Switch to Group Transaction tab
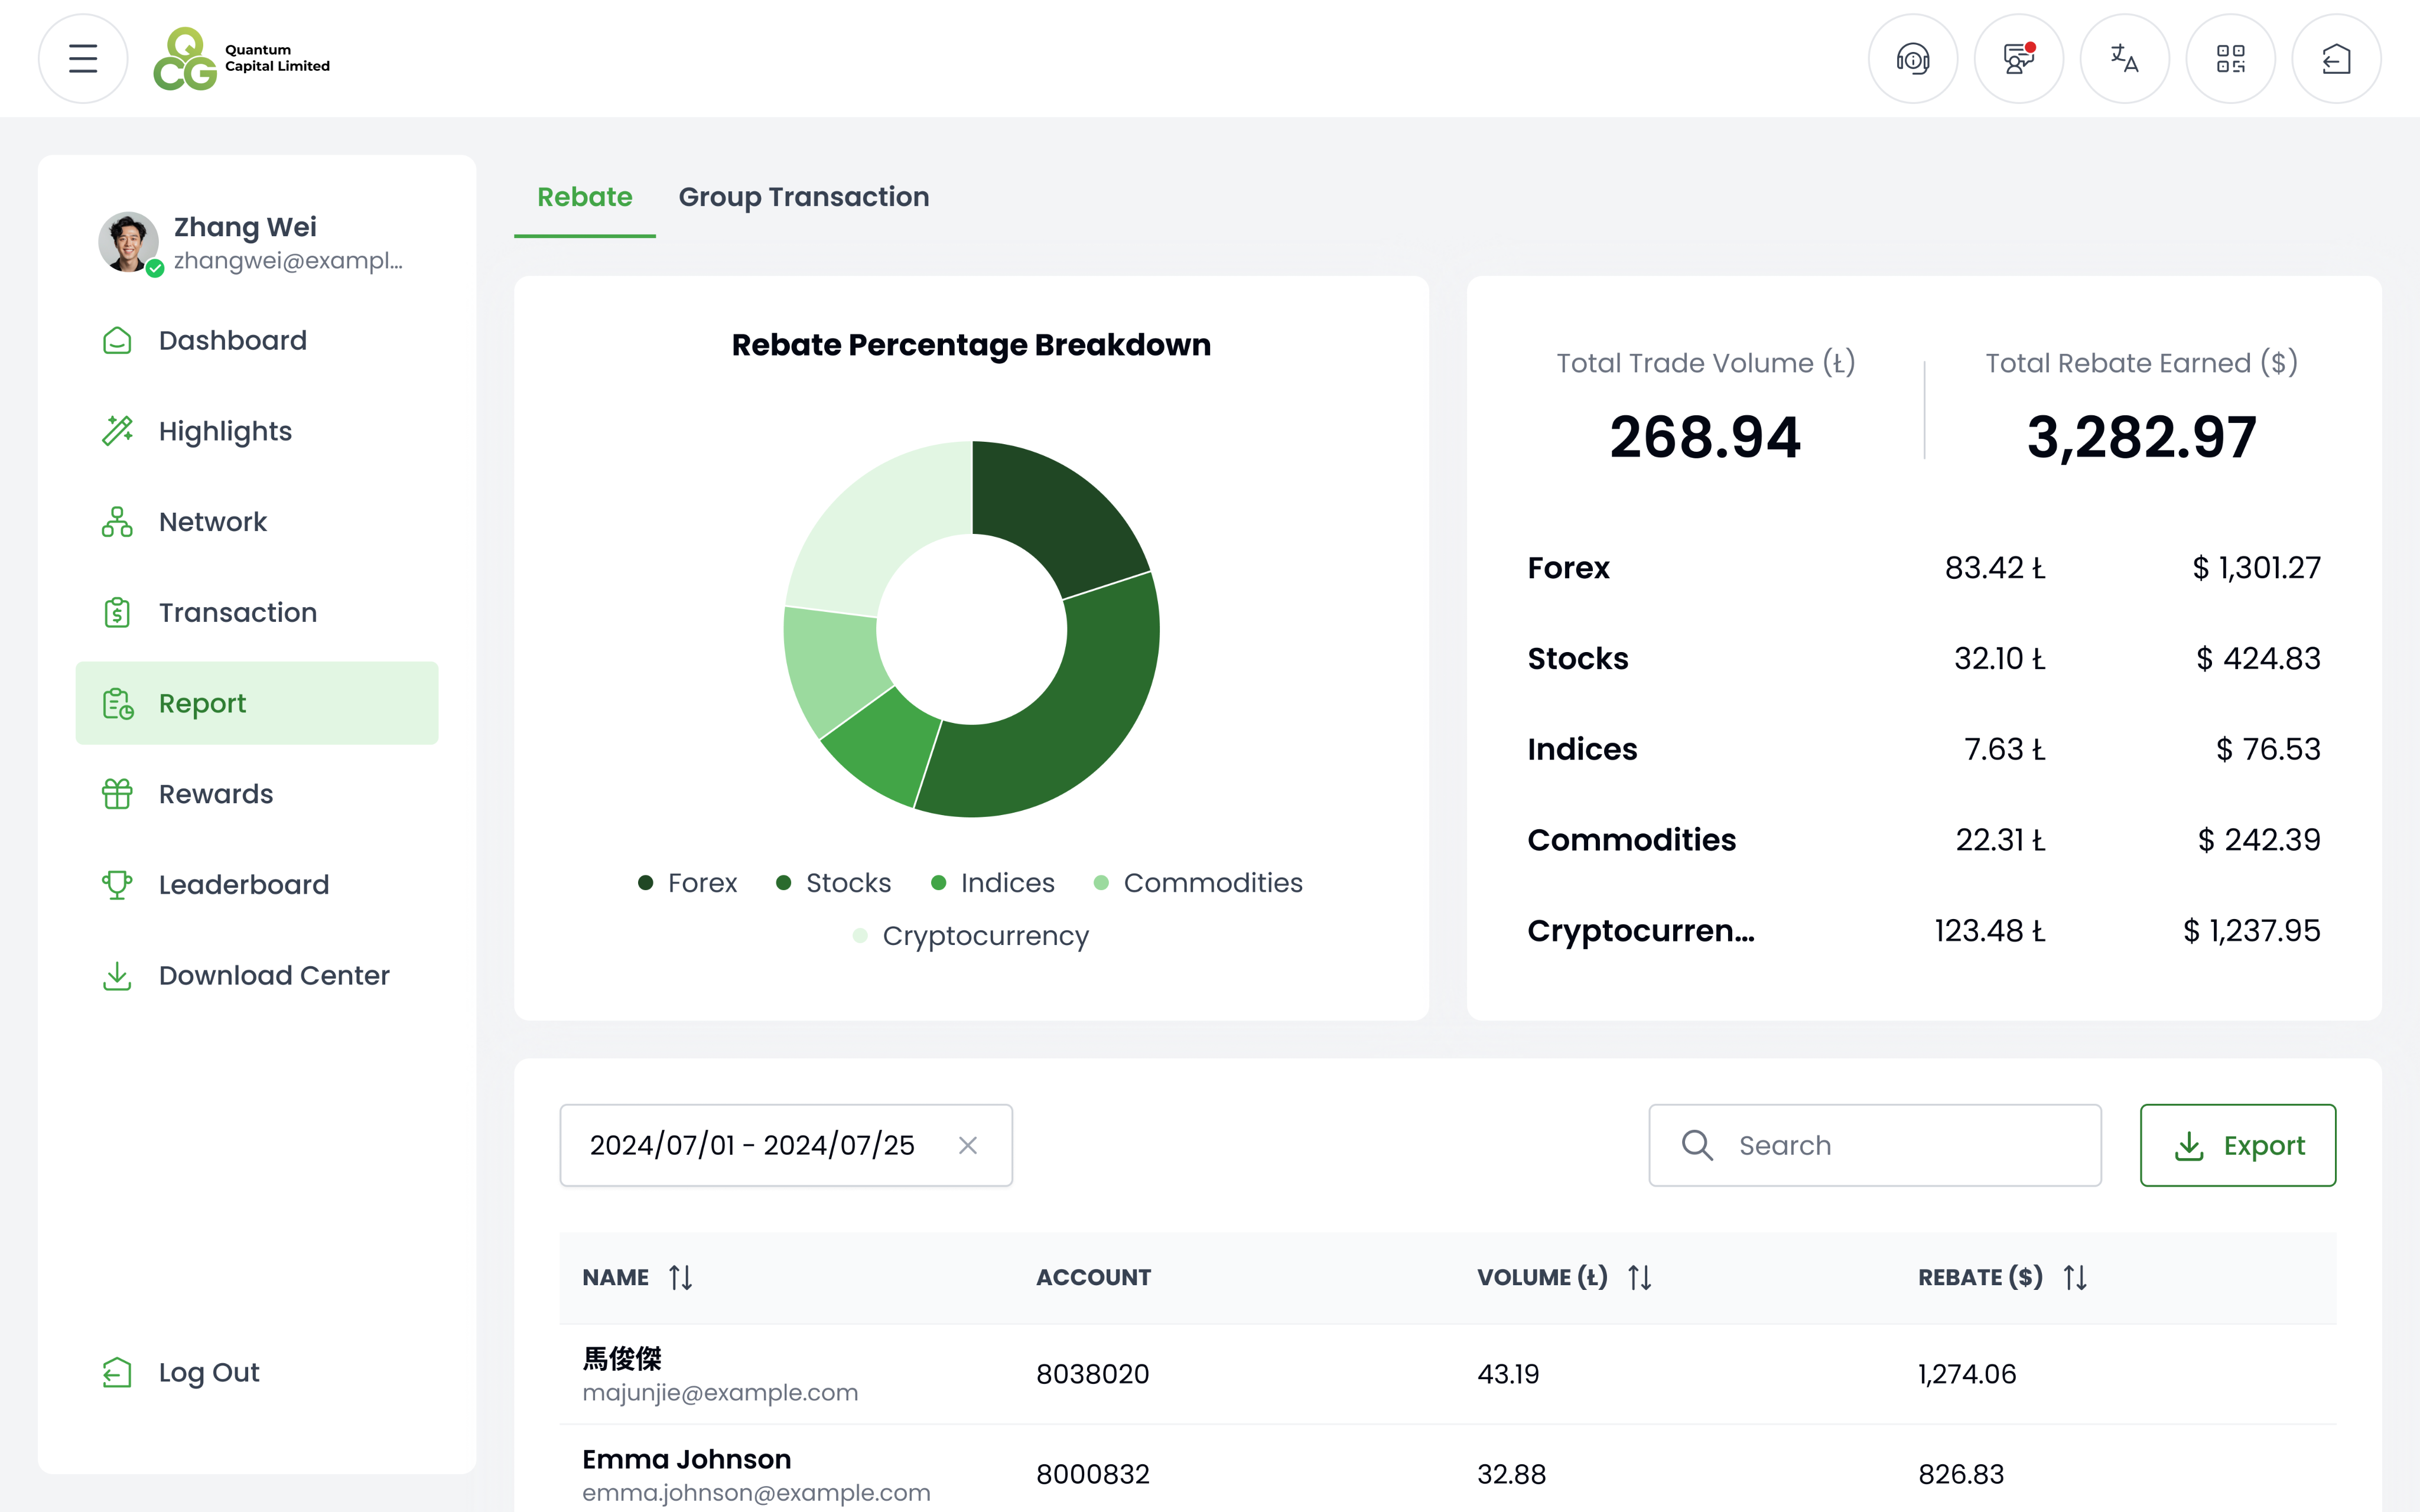Viewport: 2420px width, 1512px height. coord(803,197)
